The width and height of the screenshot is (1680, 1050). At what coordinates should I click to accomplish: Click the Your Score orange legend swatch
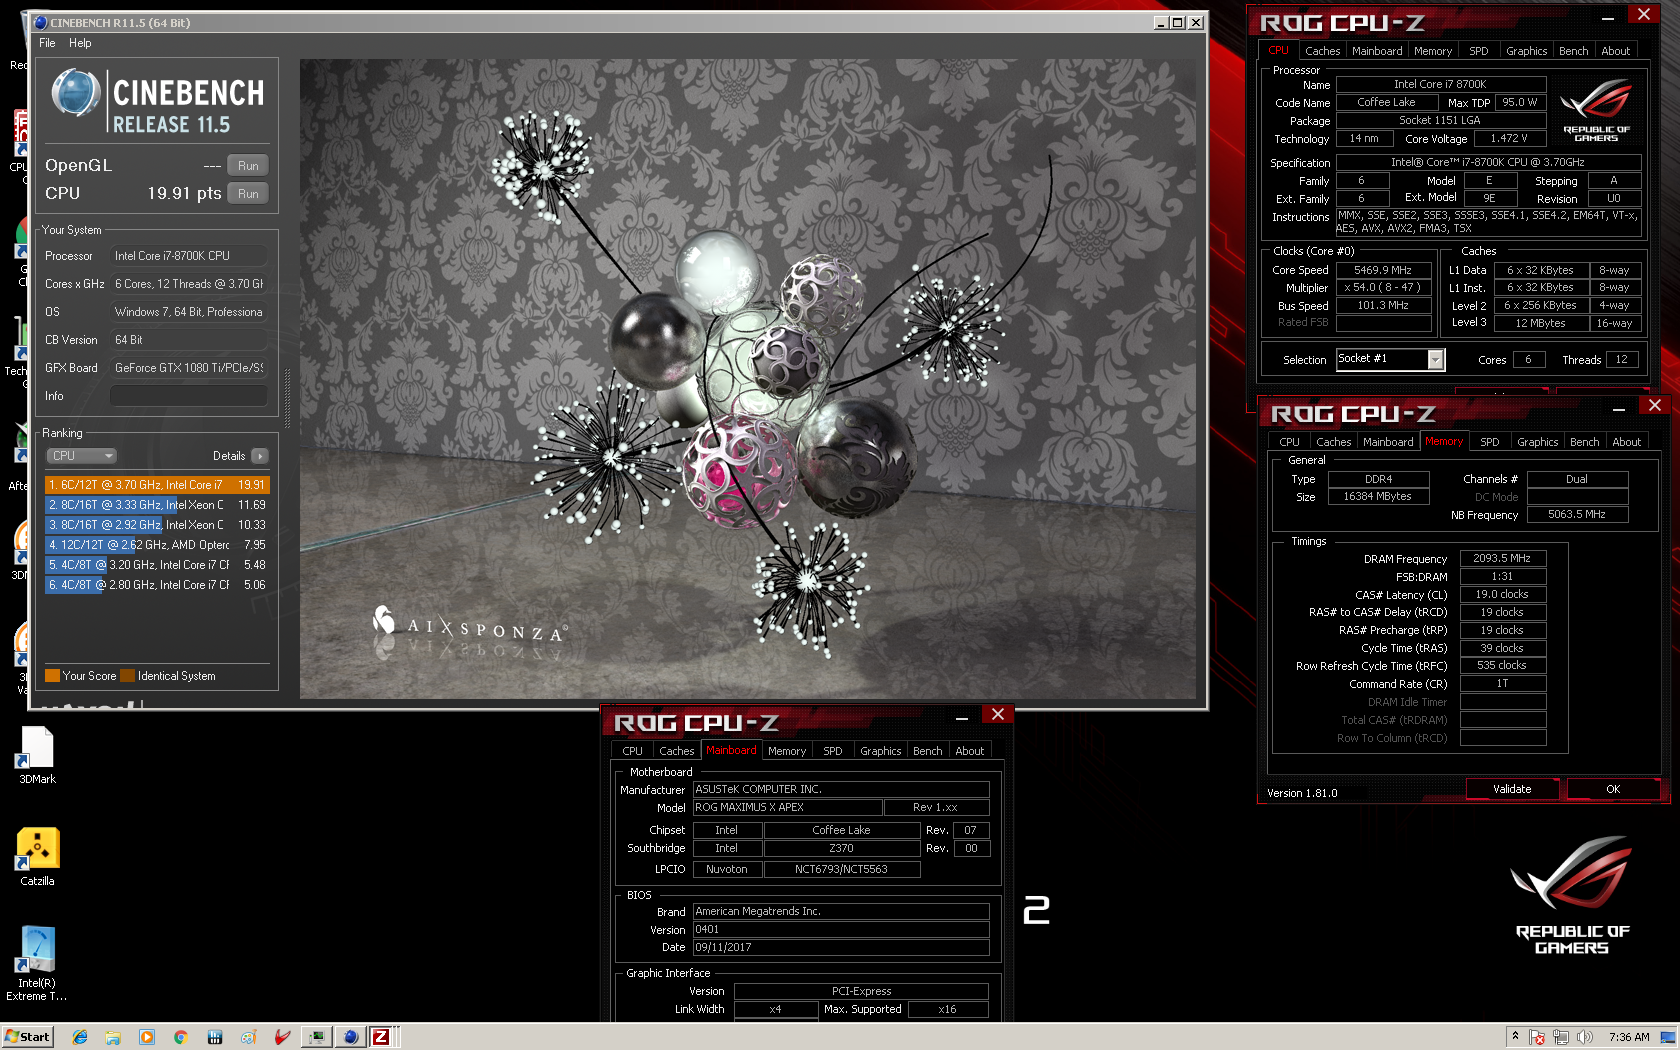(53, 676)
